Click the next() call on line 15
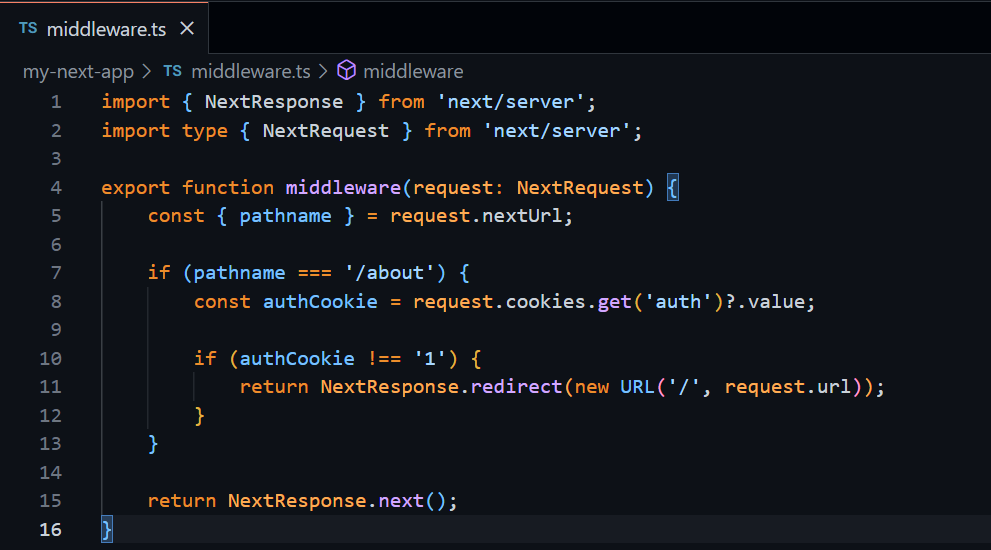Viewport: 991px width, 550px height. [400, 501]
